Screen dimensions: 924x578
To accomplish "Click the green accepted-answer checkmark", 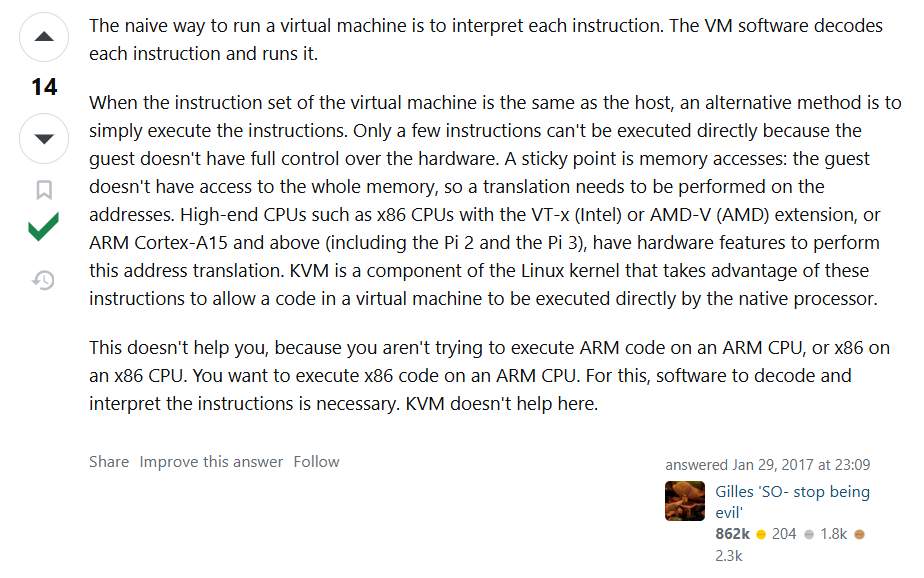I will point(42,228).
